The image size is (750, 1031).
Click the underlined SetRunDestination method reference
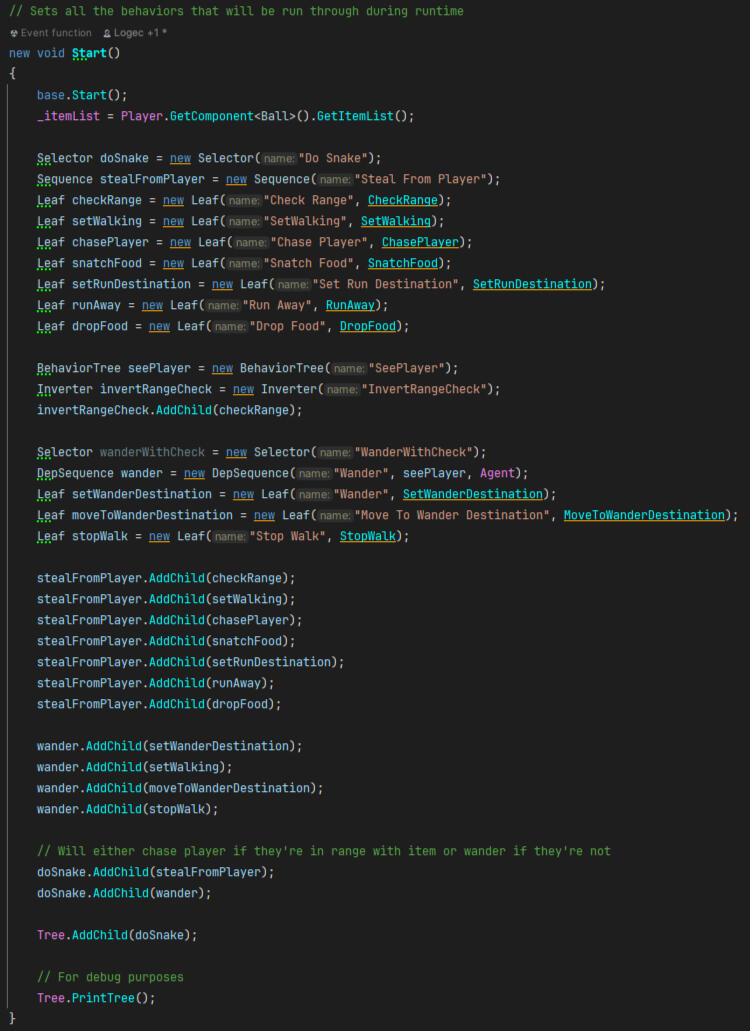pyautogui.click(x=532, y=284)
